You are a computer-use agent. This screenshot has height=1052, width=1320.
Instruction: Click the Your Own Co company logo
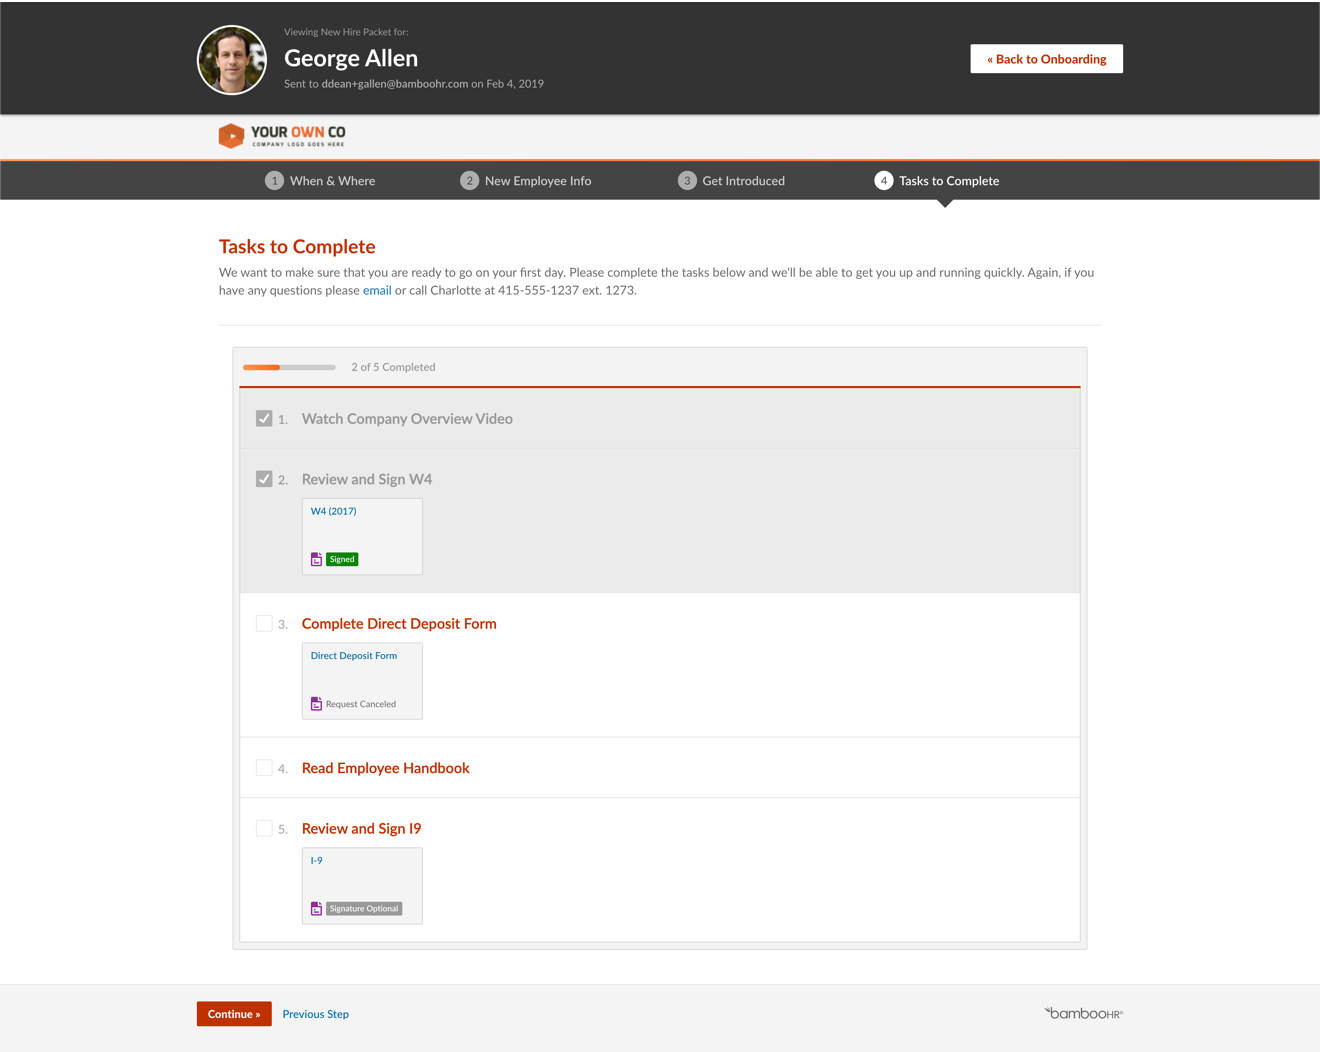(x=282, y=134)
